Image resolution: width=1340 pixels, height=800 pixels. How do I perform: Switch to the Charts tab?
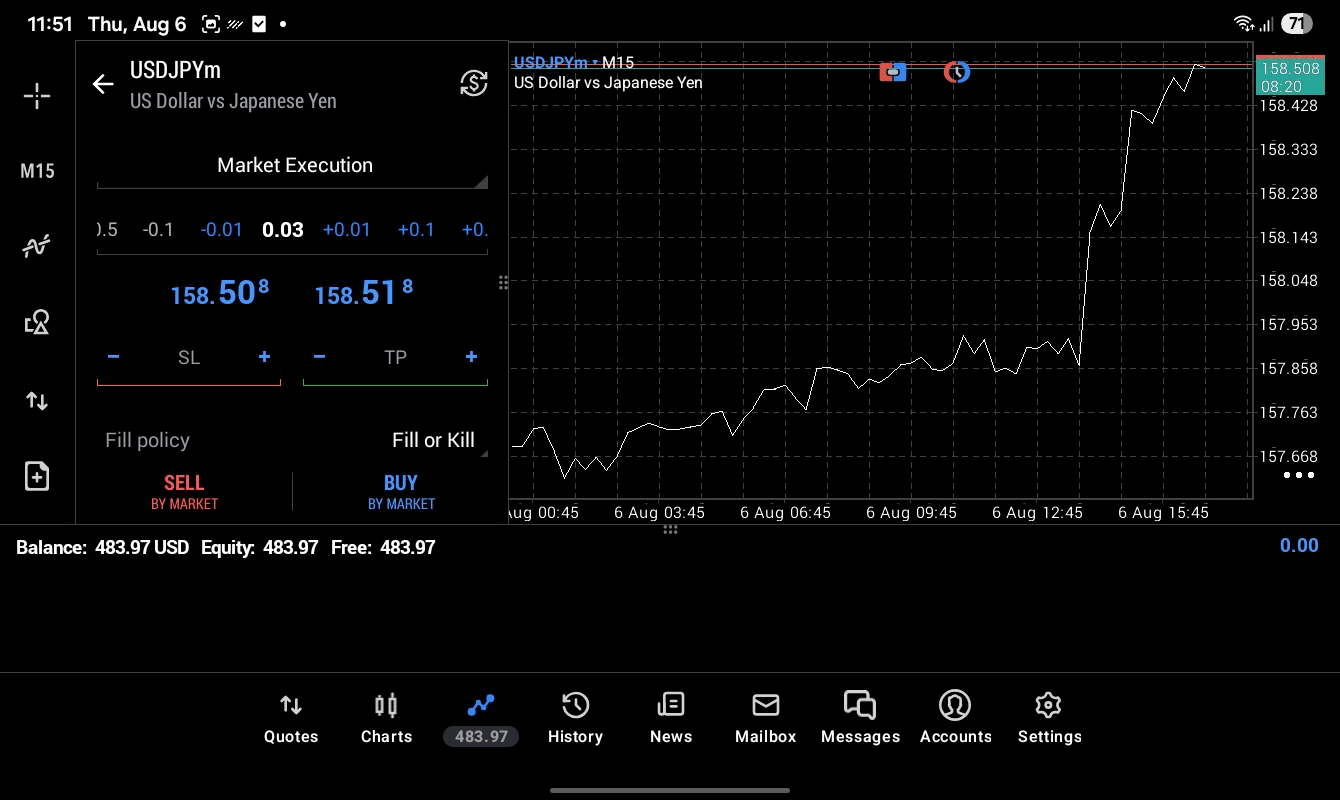(386, 719)
